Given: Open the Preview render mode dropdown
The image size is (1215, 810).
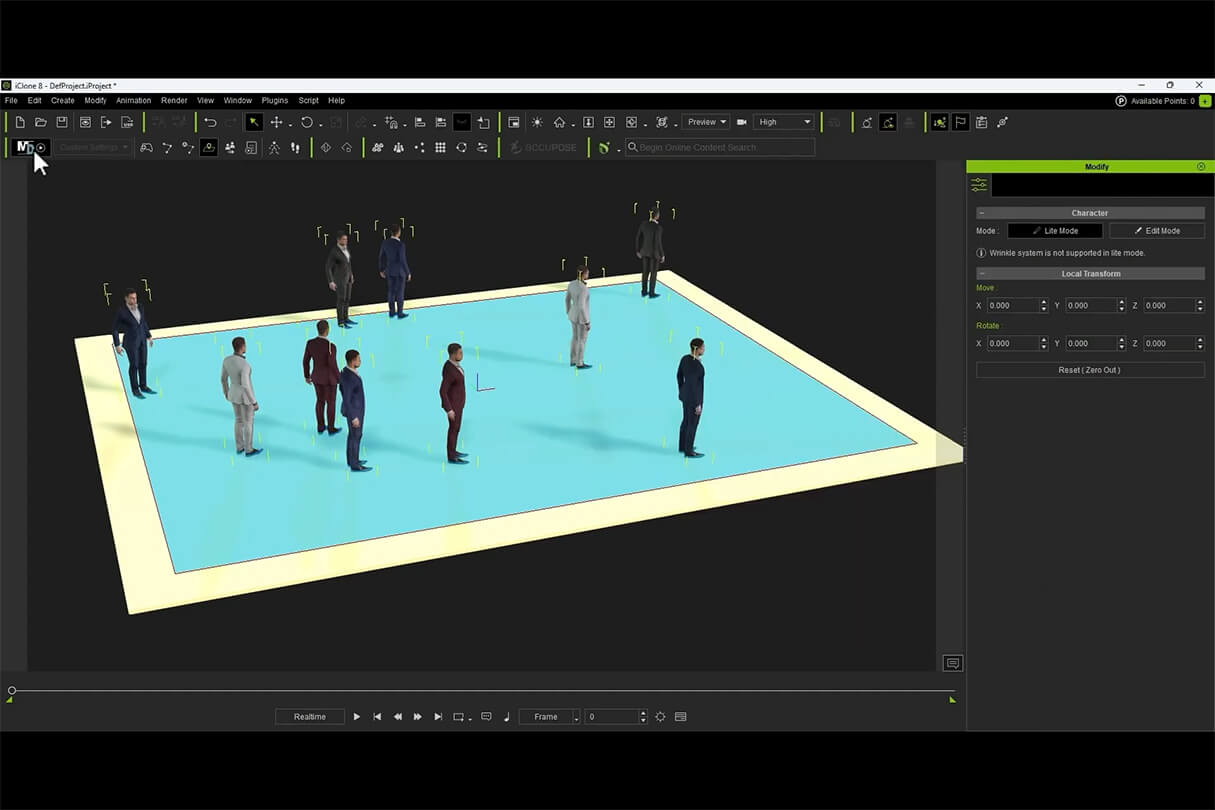Looking at the screenshot, I should [706, 122].
